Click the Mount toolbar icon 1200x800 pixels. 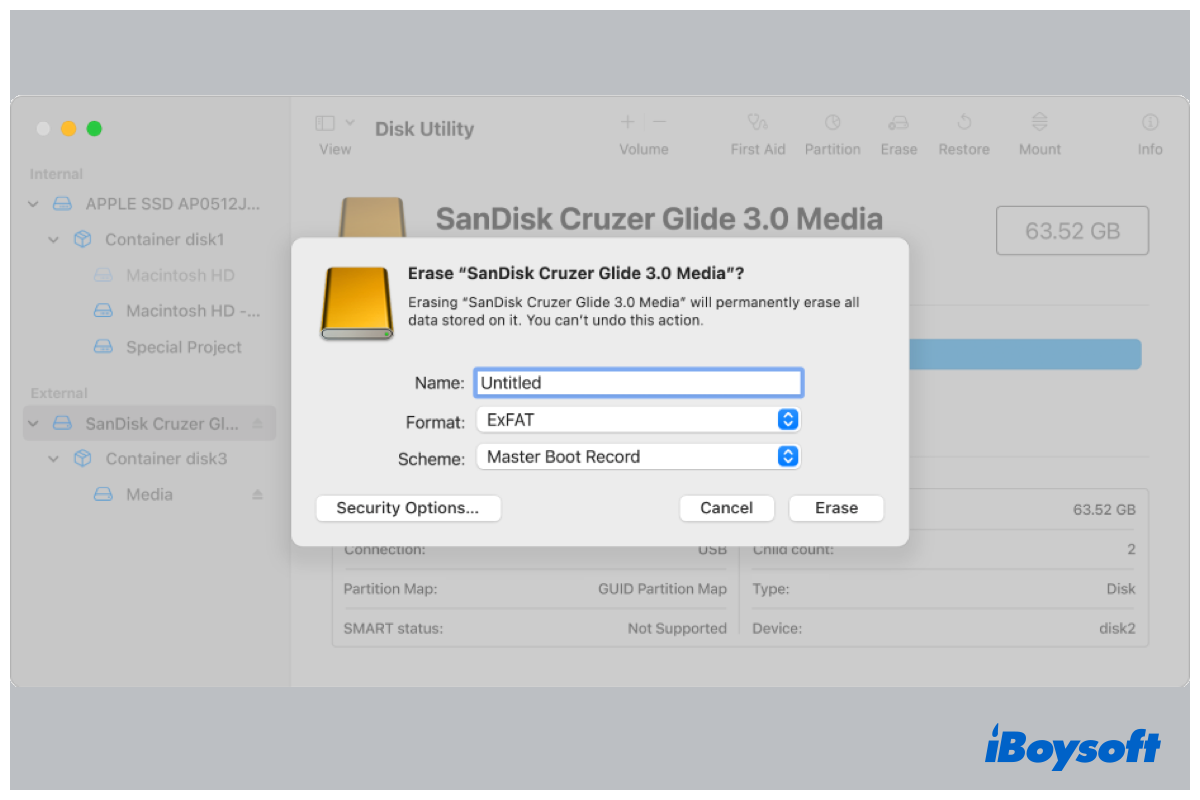1039,123
